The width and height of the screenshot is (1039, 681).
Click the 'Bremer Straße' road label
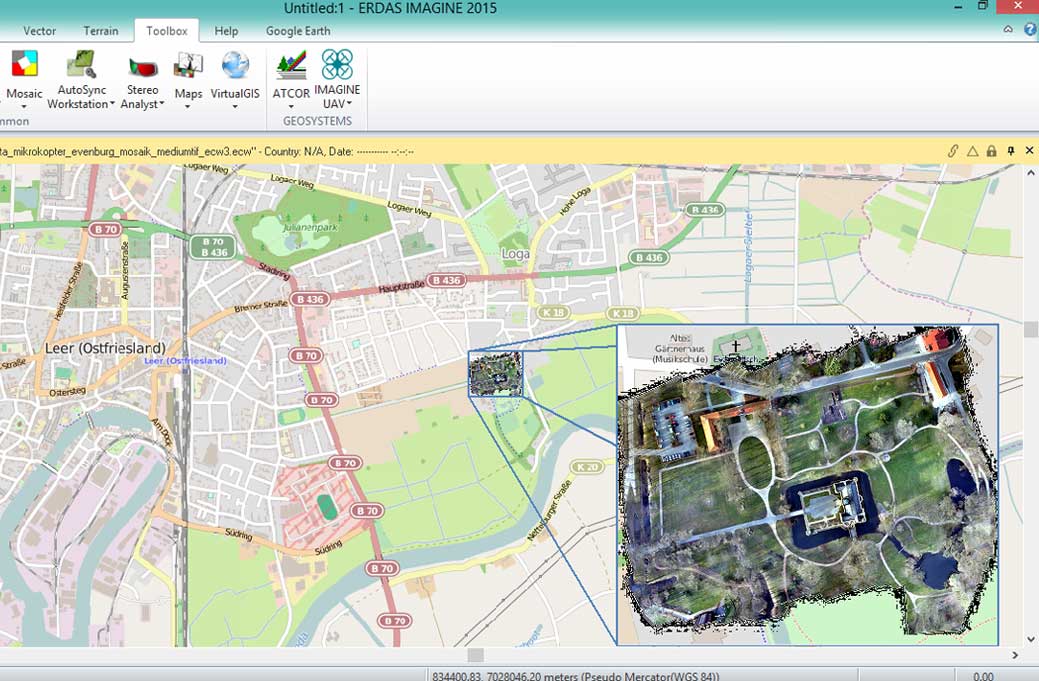click(x=260, y=307)
